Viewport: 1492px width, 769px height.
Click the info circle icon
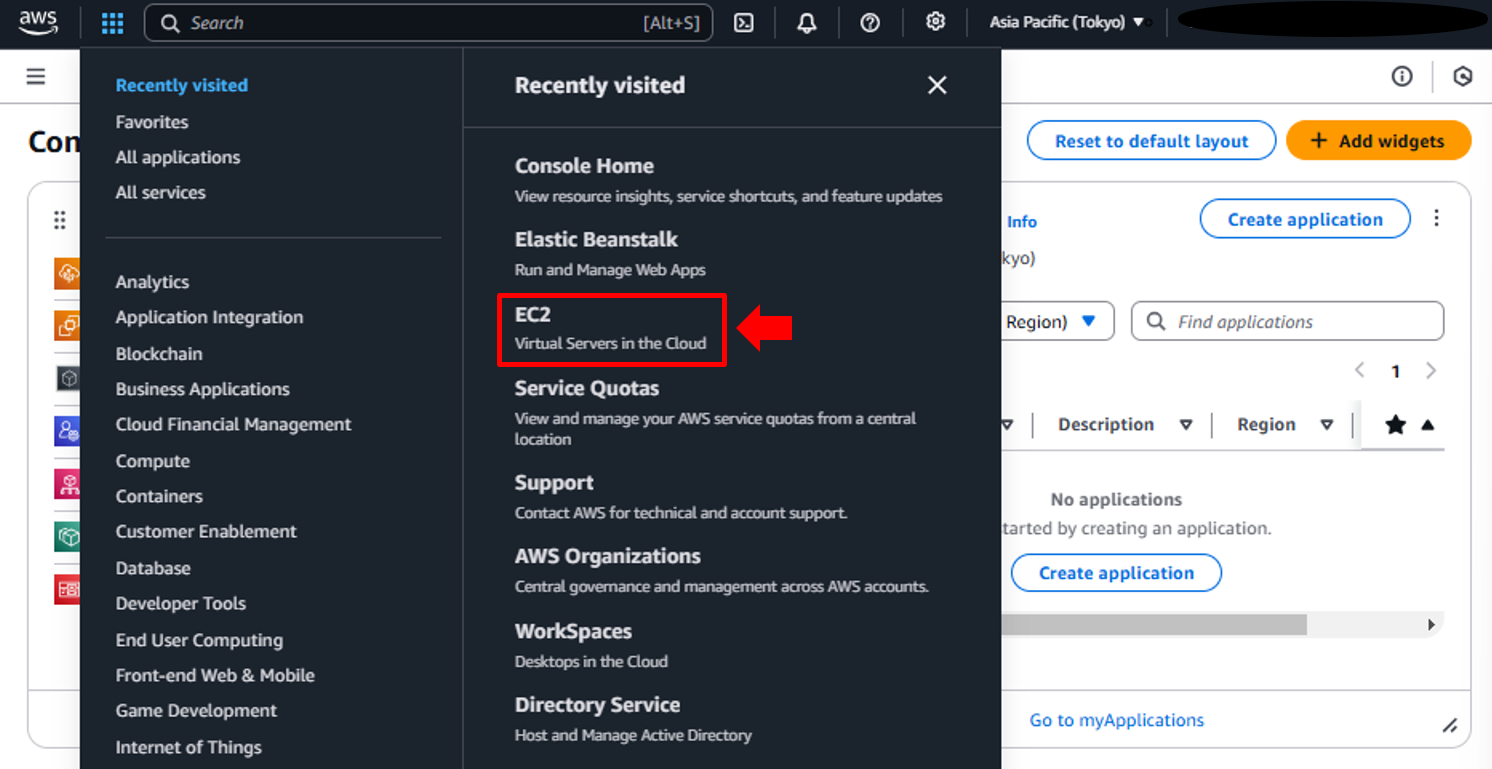(x=1402, y=77)
